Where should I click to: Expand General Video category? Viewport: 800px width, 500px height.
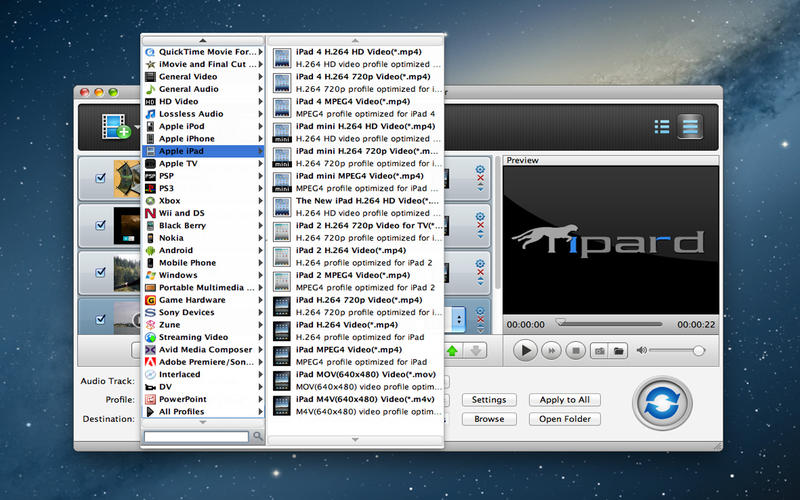coord(203,77)
